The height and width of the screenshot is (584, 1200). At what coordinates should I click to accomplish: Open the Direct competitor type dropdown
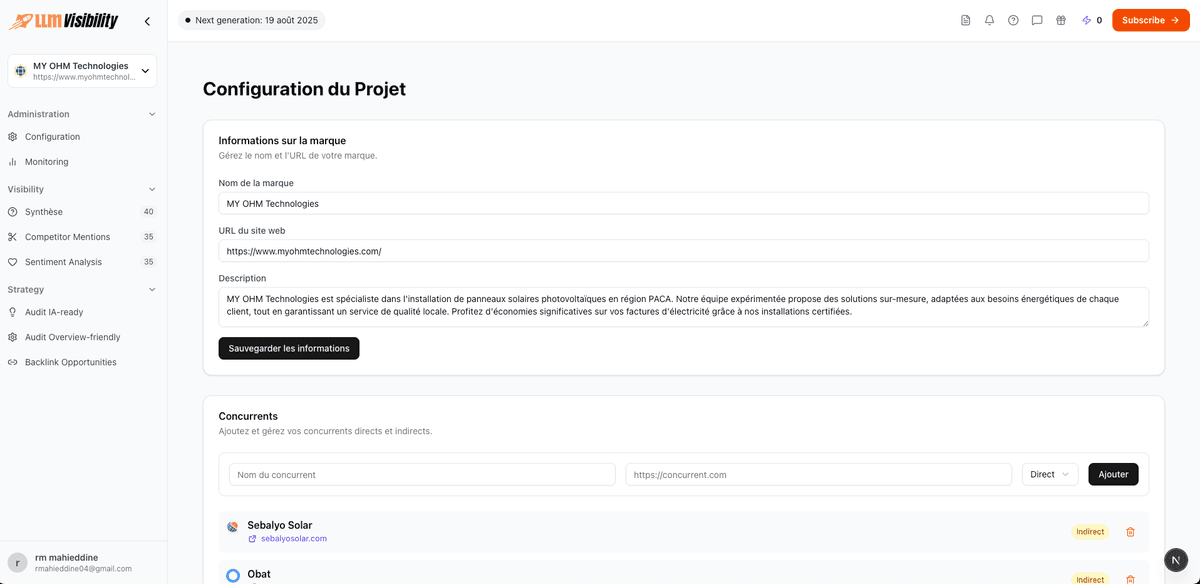tap(1049, 474)
